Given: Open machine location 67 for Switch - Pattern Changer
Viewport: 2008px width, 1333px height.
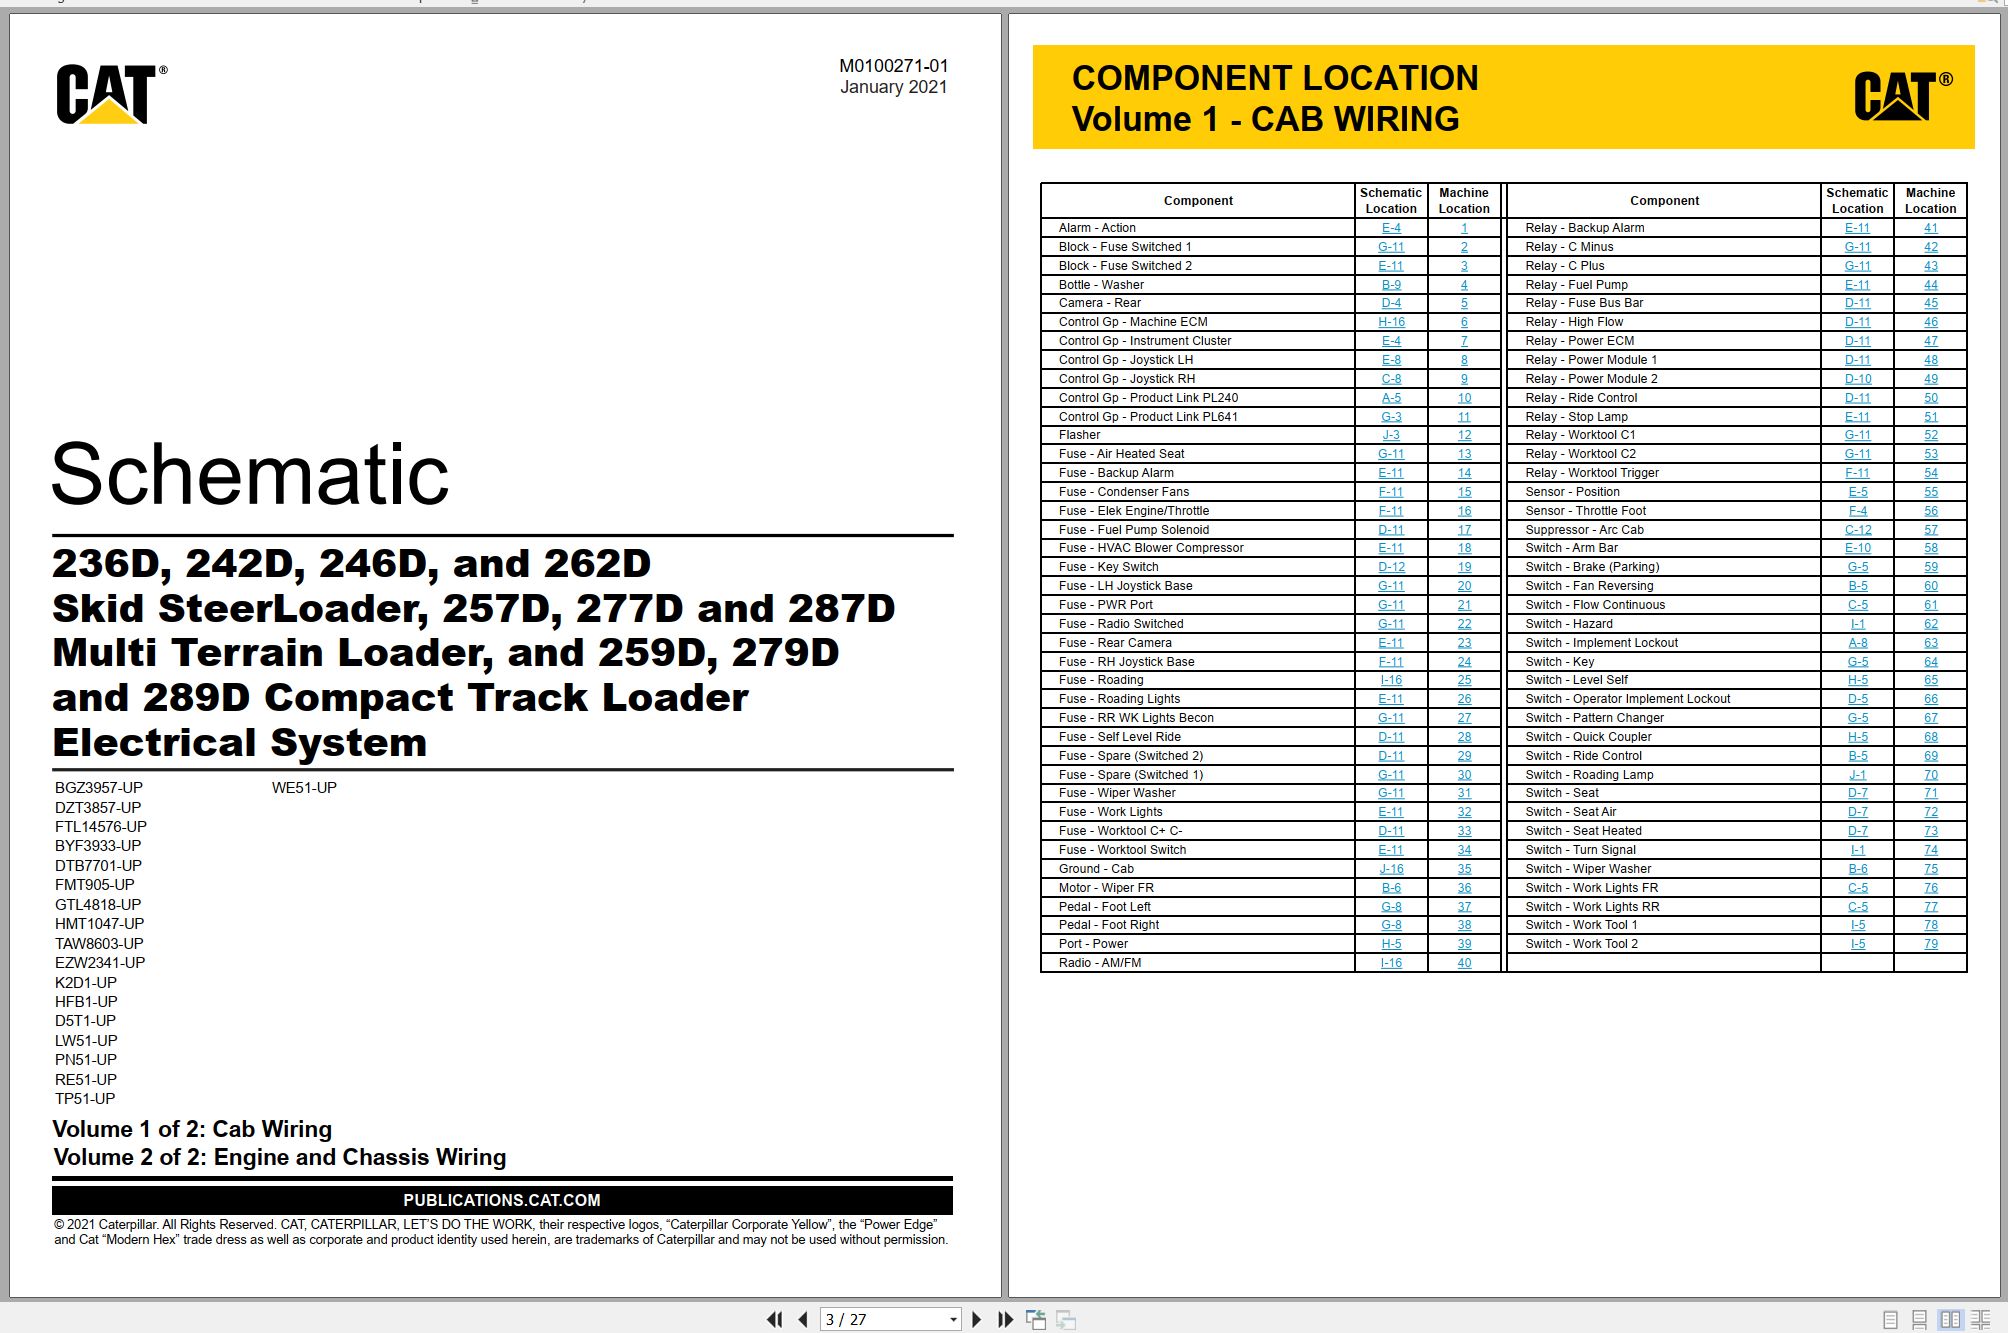Looking at the screenshot, I should point(1931,718).
